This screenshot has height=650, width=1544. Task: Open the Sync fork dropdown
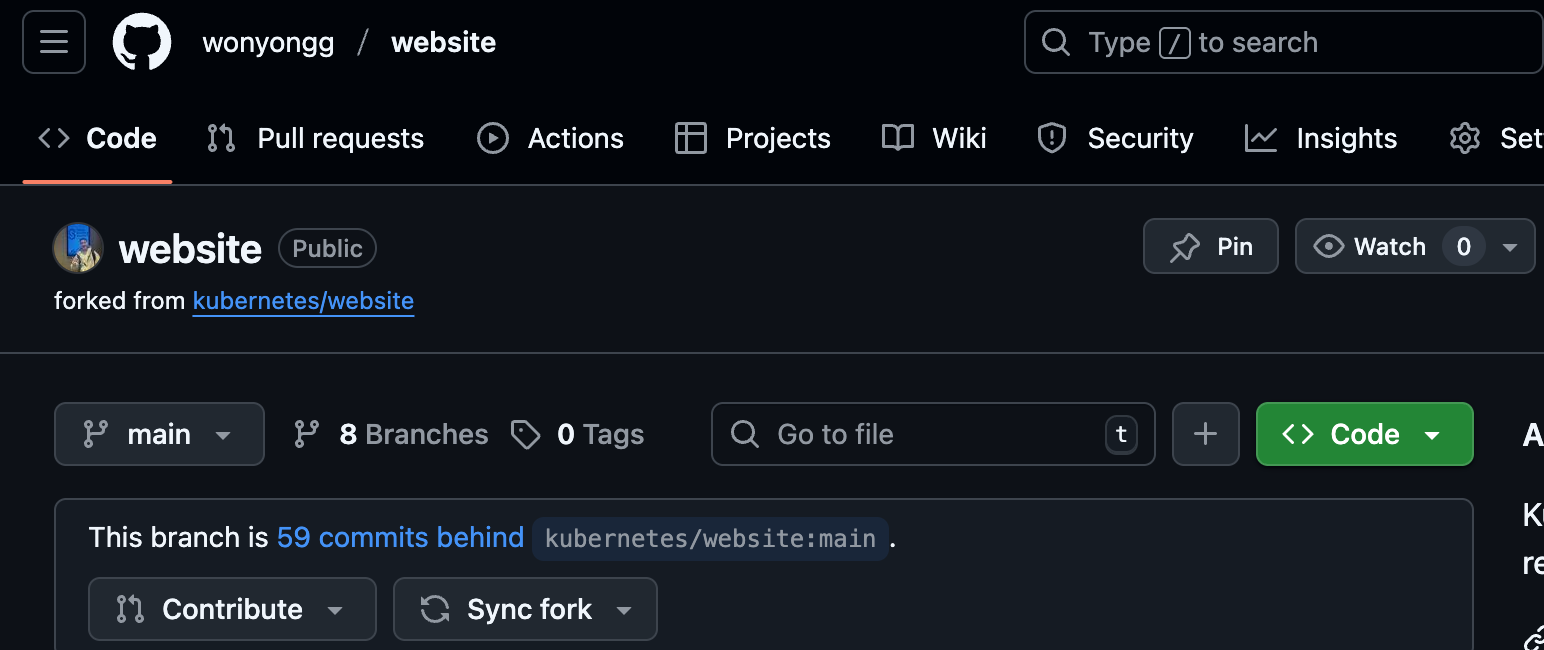(525, 609)
